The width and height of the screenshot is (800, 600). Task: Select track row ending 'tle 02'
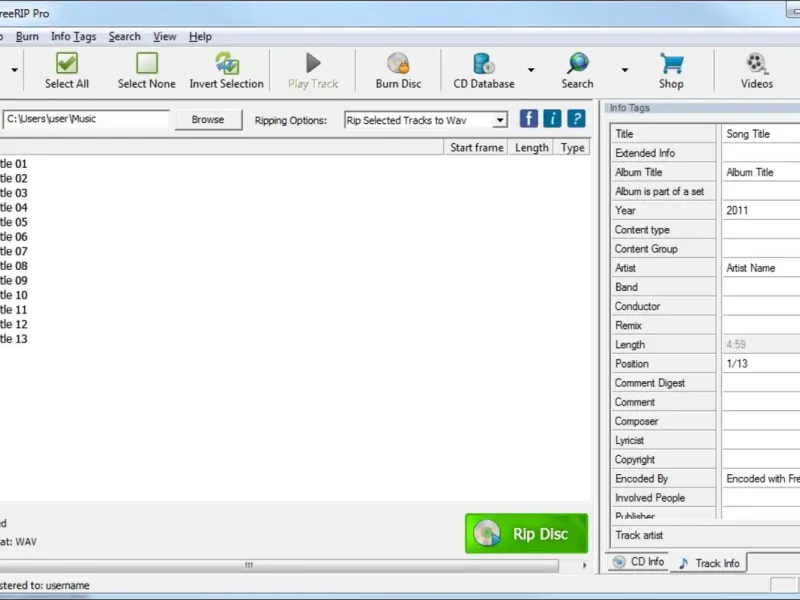click(x=14, y=179)
